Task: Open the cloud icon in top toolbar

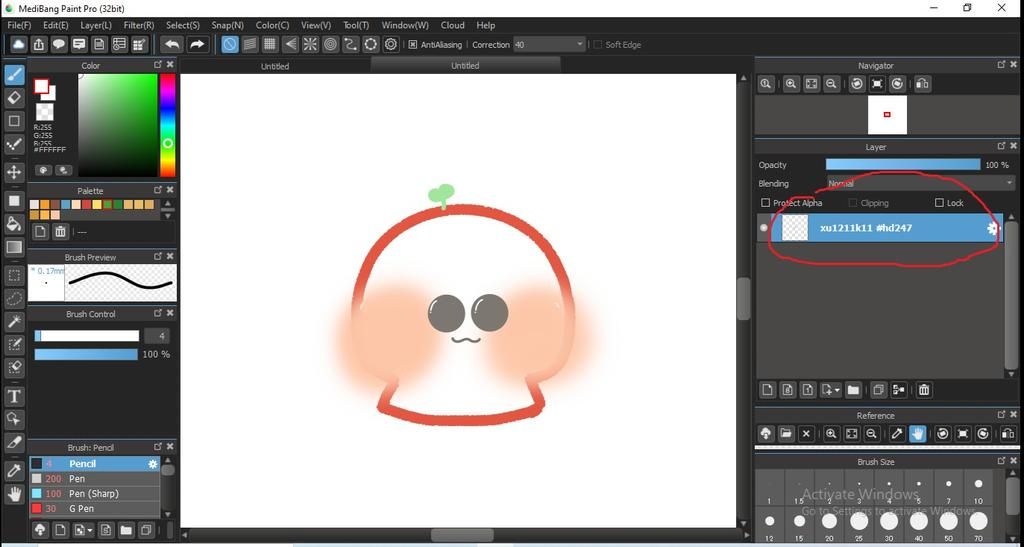Action: (18, 44)
